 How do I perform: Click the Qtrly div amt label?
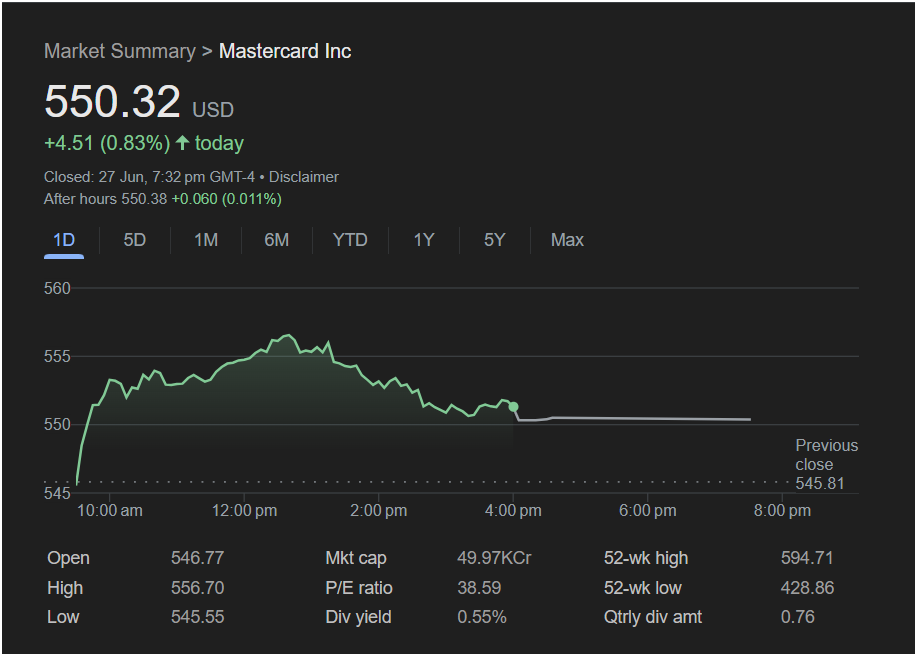click(653, 617)
